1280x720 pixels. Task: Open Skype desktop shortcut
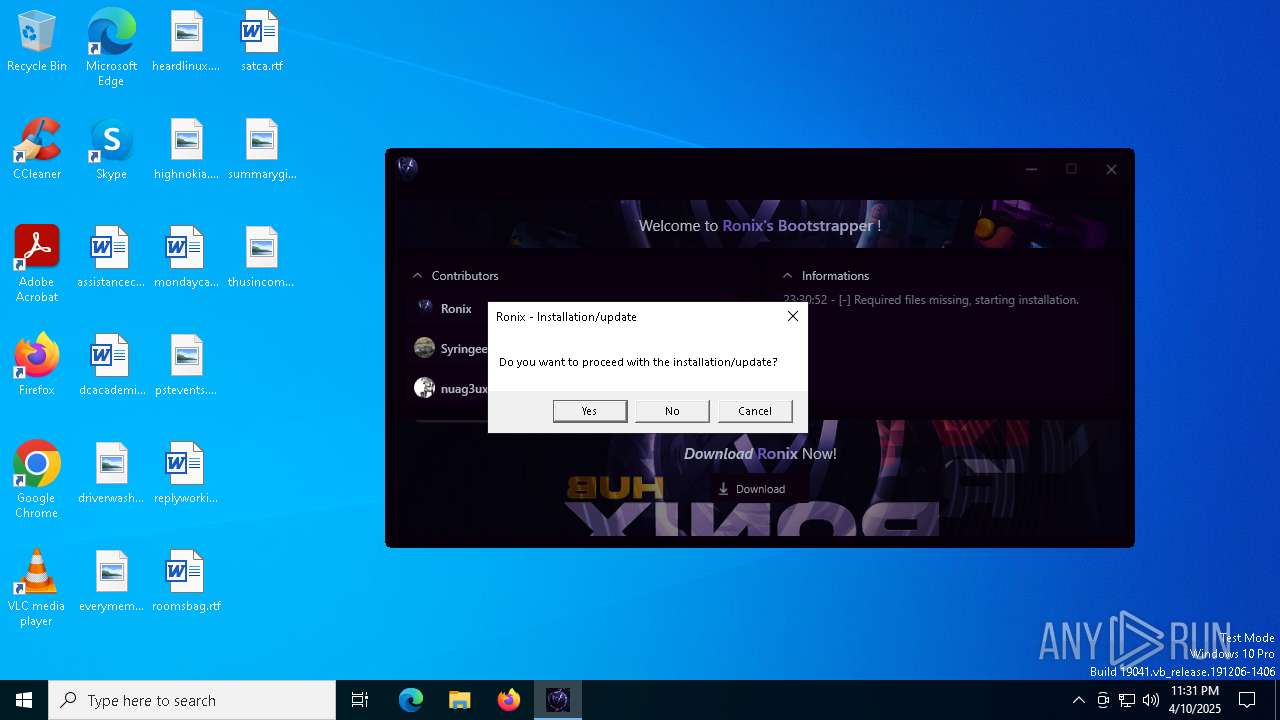click(x=111, y=150)
